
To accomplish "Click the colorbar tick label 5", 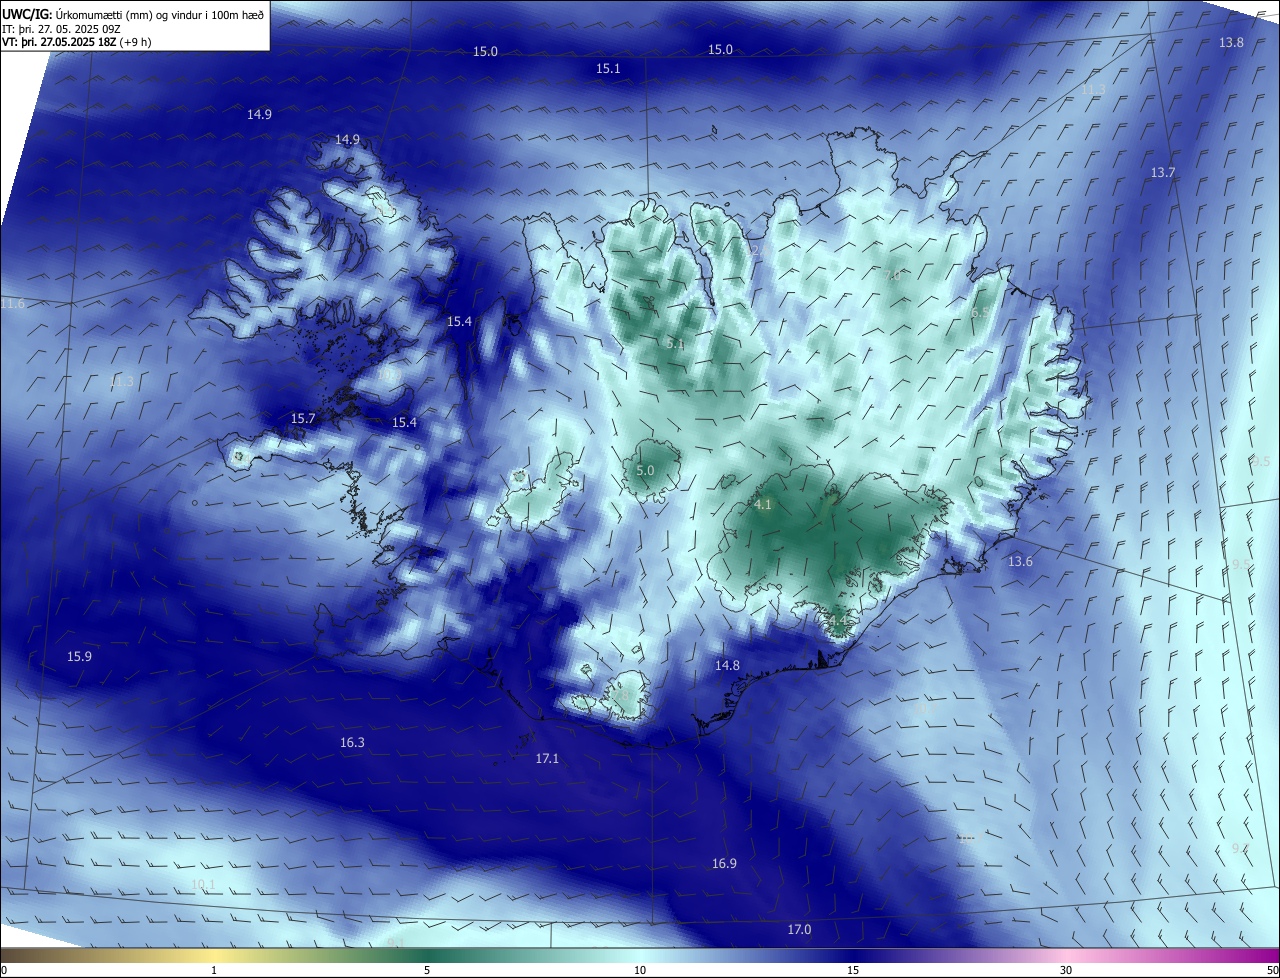I will (427, 970).
